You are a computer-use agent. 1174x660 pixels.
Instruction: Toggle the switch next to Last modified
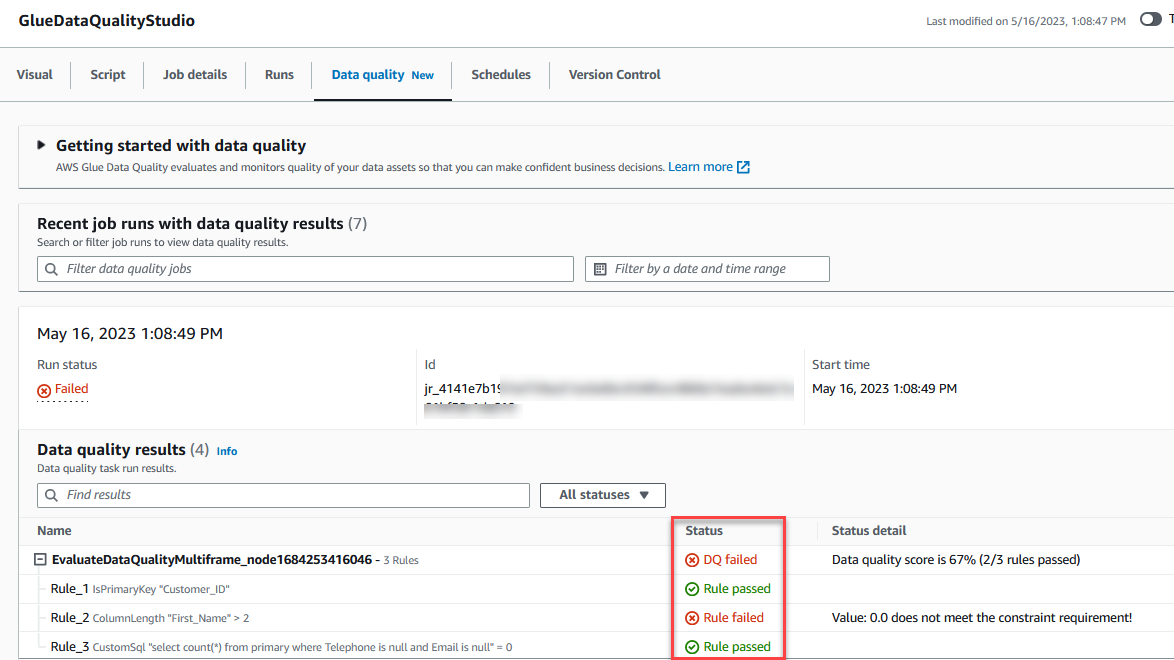tap(1151, 19)
